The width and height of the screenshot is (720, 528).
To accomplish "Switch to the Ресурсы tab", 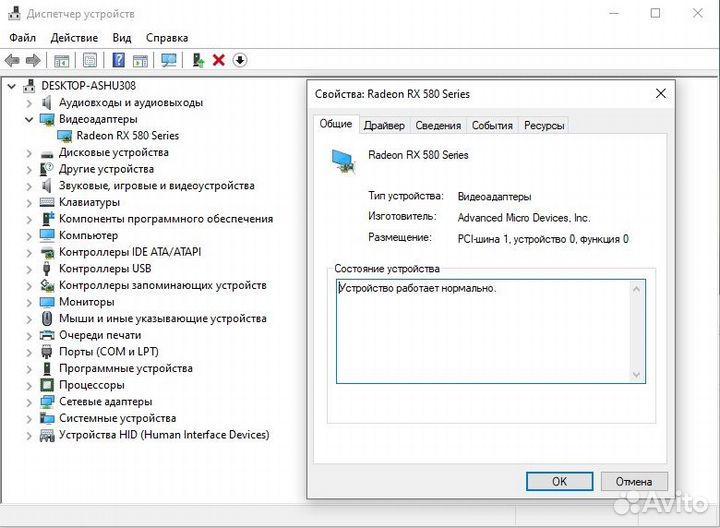I will tap(544, 125).
